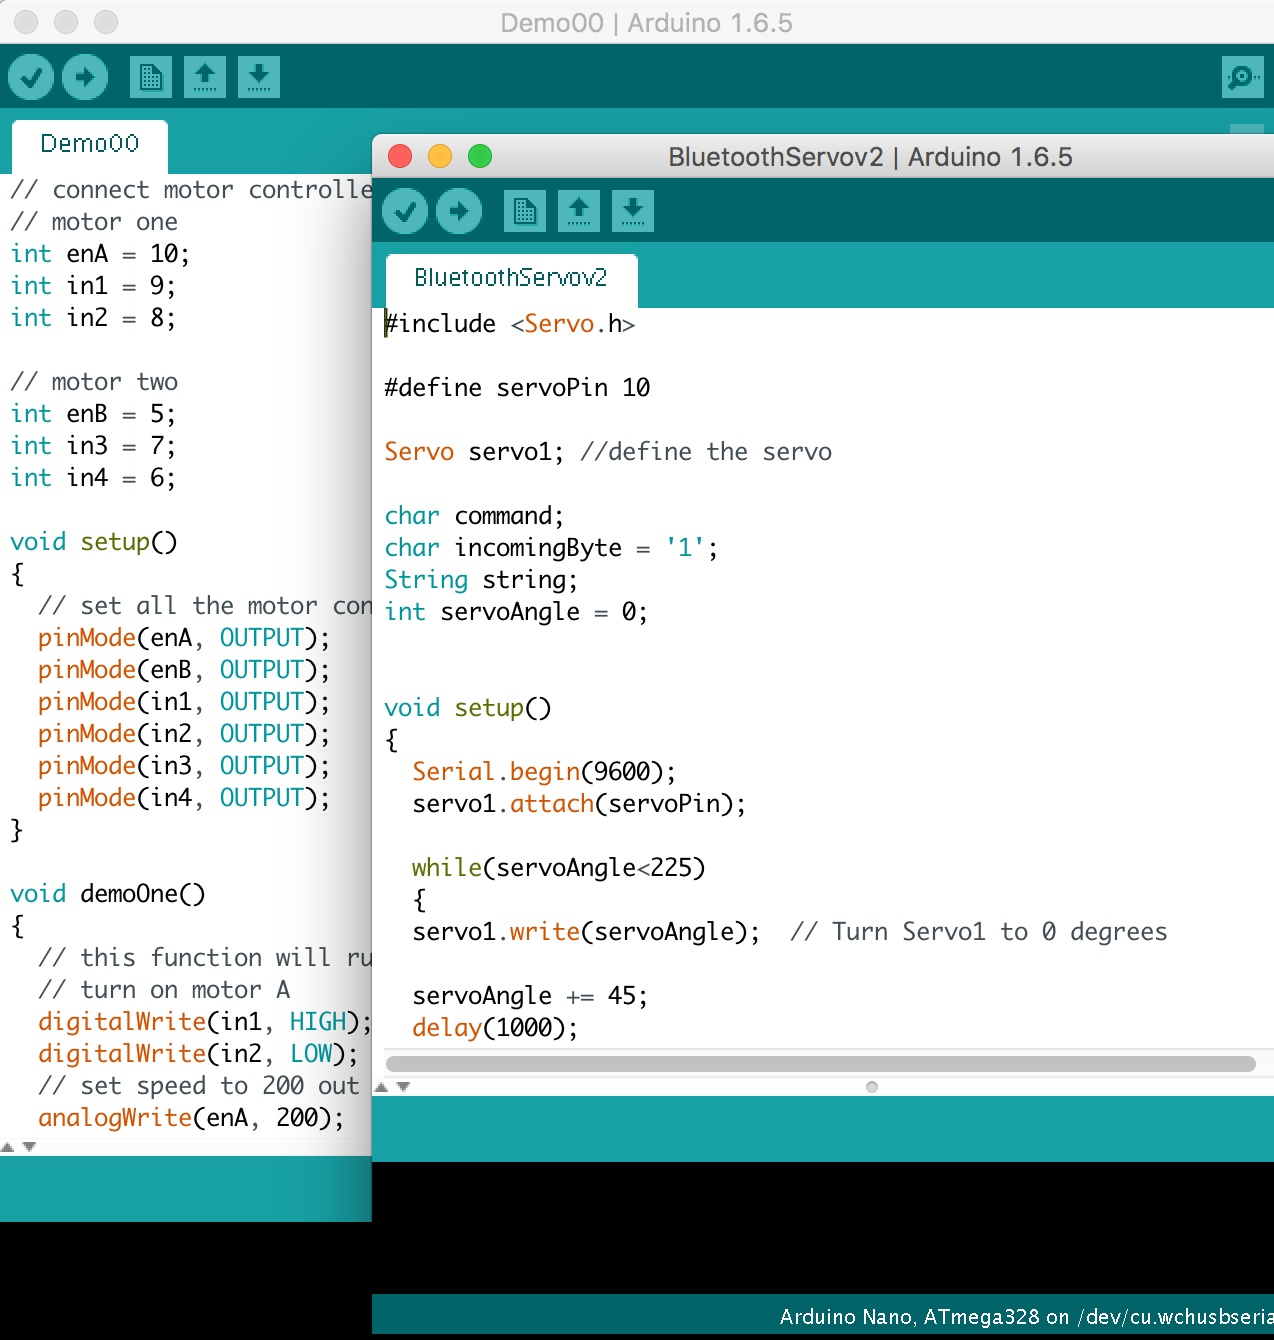Image resolution: width=1274 pixels, height=1340 pixels.
Task: Open tab dropdown menu in Demo00 window
Action: [x=1247, y=130]
